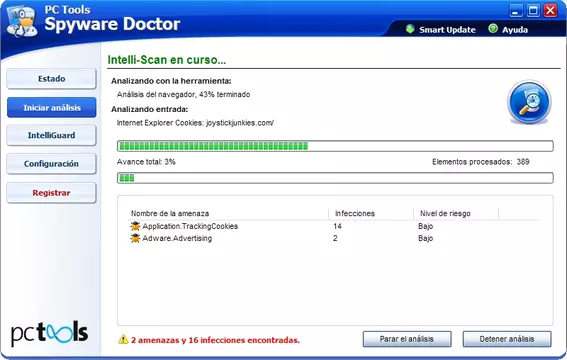Sort by Nombre de la amenaza column

[170, 214]
